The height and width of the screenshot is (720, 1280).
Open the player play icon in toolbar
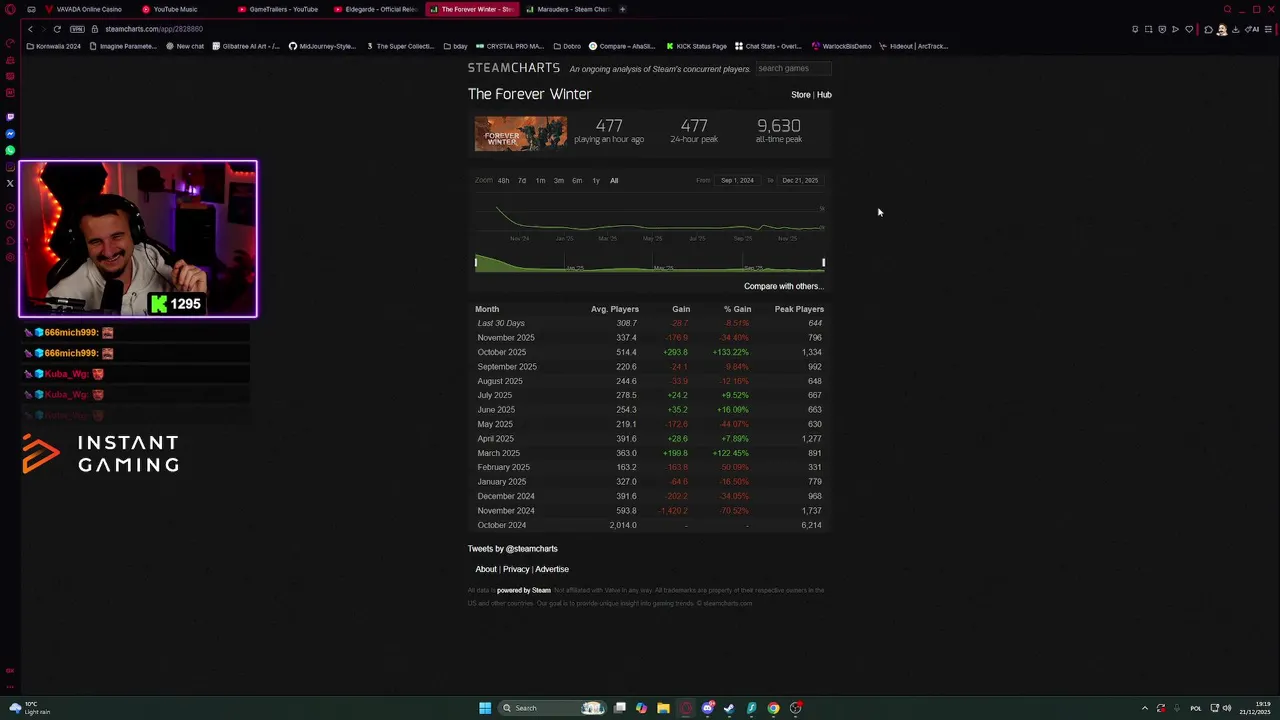click(1175, 29)
